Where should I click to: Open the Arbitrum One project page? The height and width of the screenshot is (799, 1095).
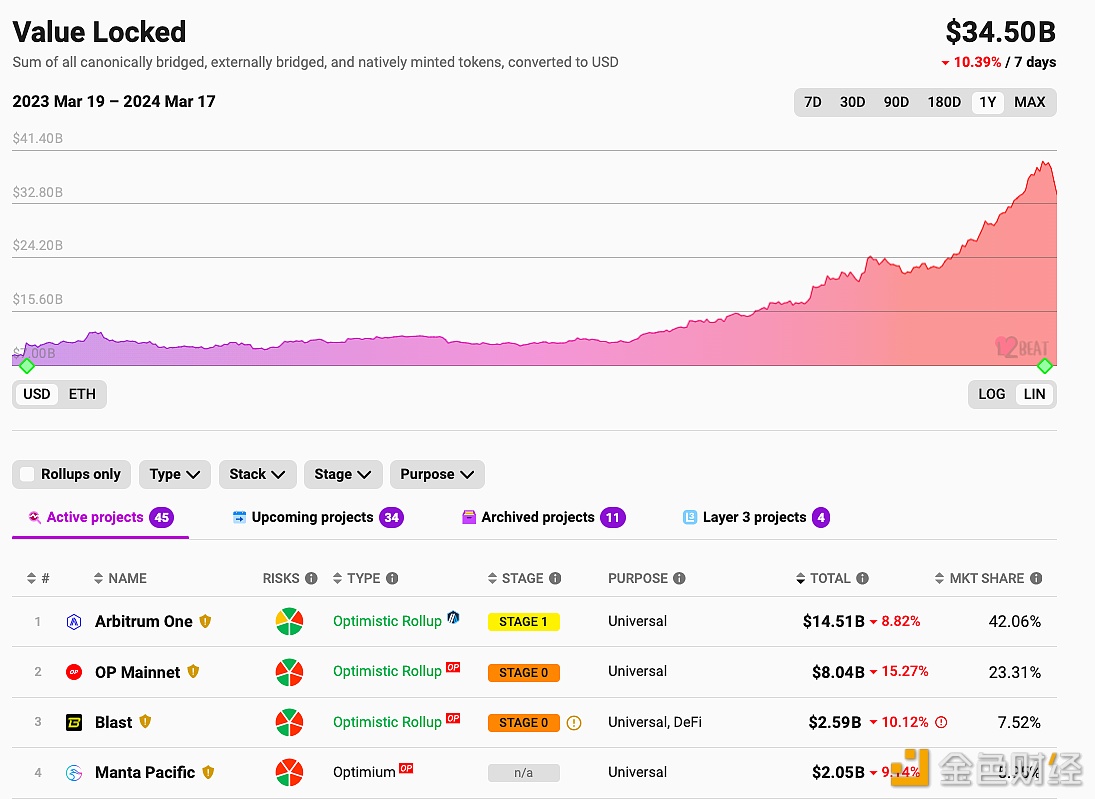click(x=144, y=622)
